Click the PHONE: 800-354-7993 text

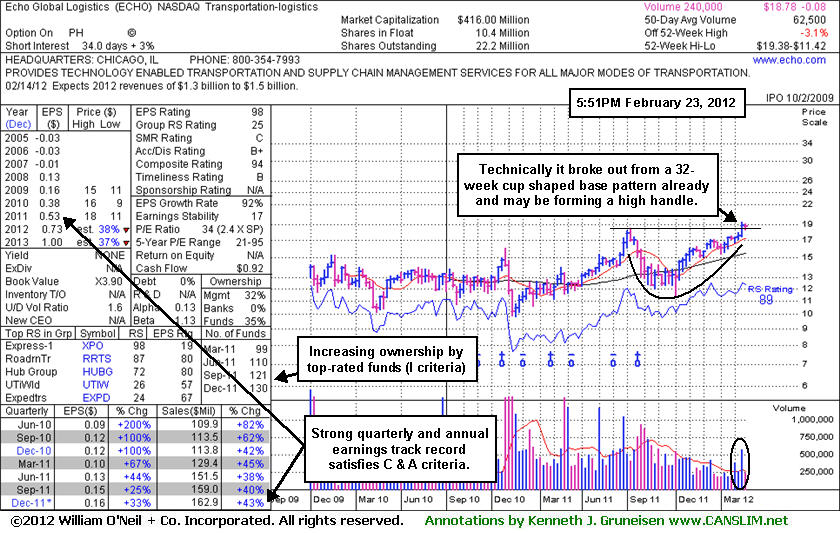245,59
